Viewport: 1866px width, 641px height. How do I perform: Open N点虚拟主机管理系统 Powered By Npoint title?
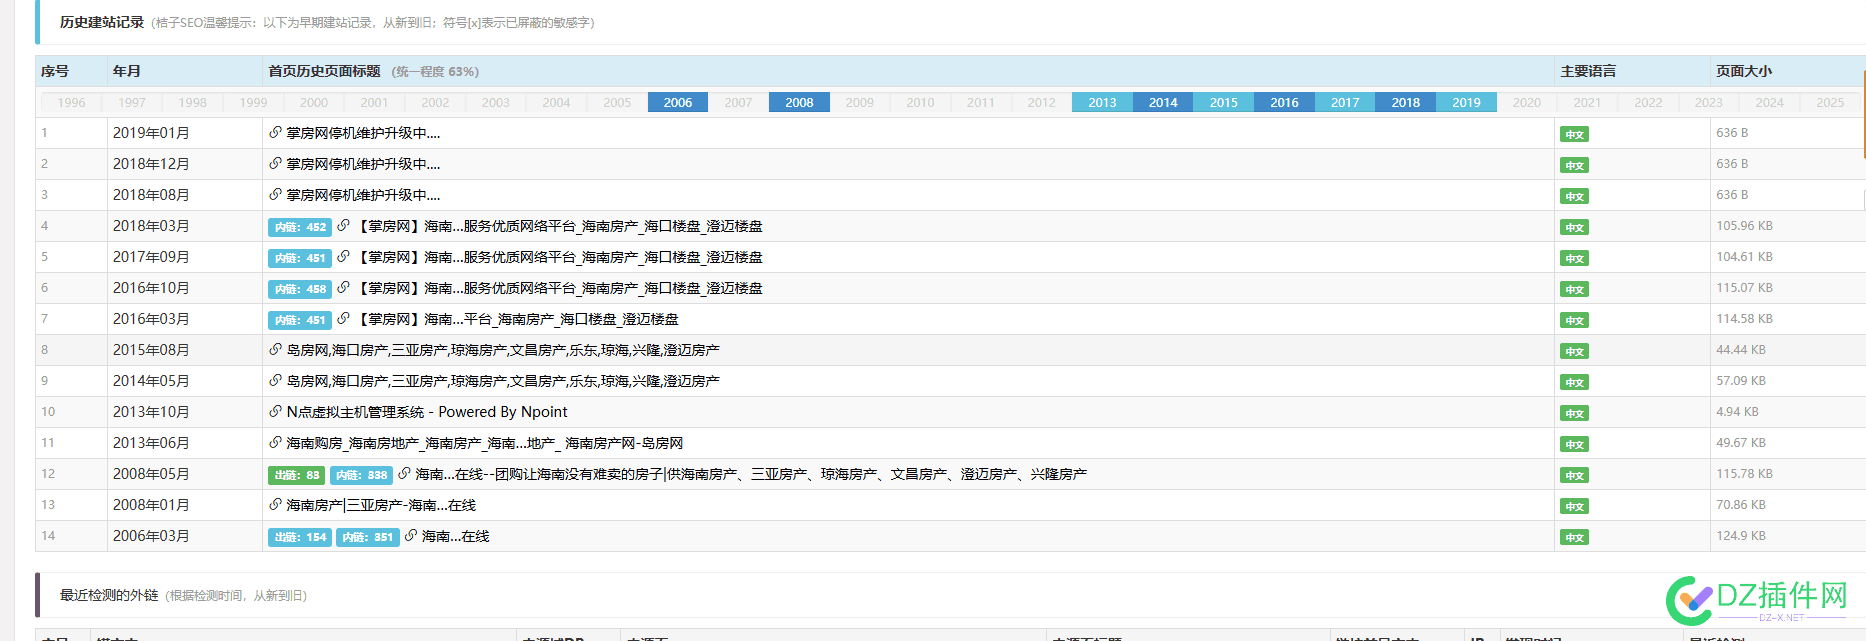427,412
